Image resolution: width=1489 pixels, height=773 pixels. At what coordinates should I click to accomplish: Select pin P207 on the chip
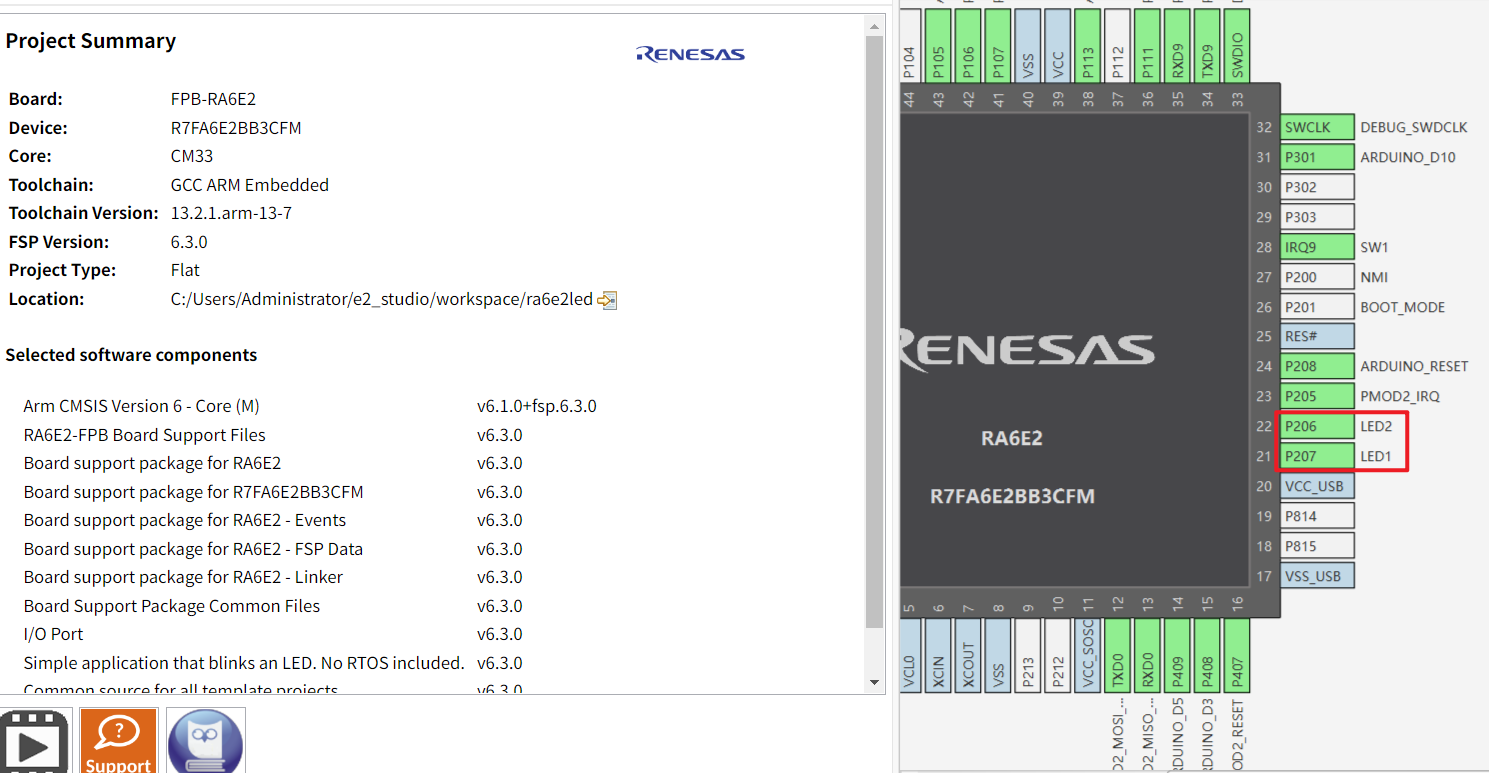click(x=1317, y=457)
